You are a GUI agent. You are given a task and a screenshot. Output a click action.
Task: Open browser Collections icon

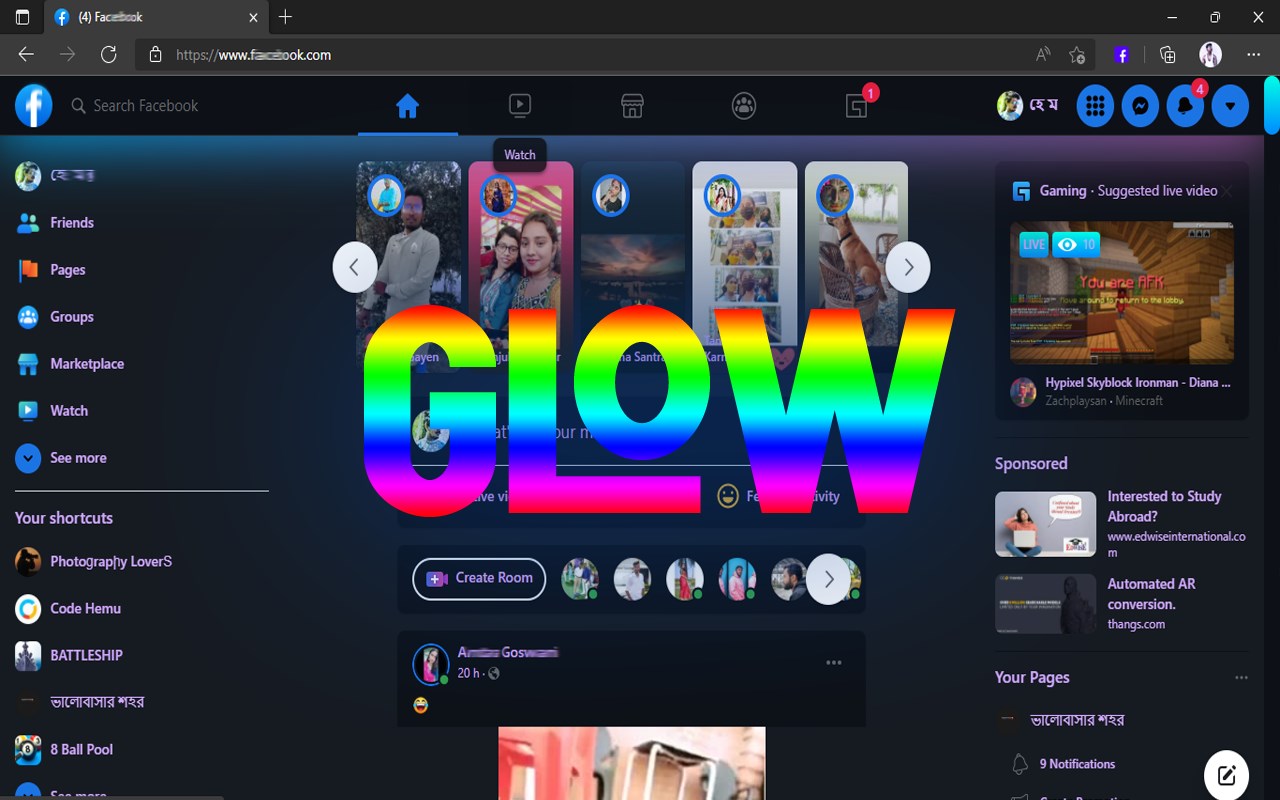[1167, 55]
